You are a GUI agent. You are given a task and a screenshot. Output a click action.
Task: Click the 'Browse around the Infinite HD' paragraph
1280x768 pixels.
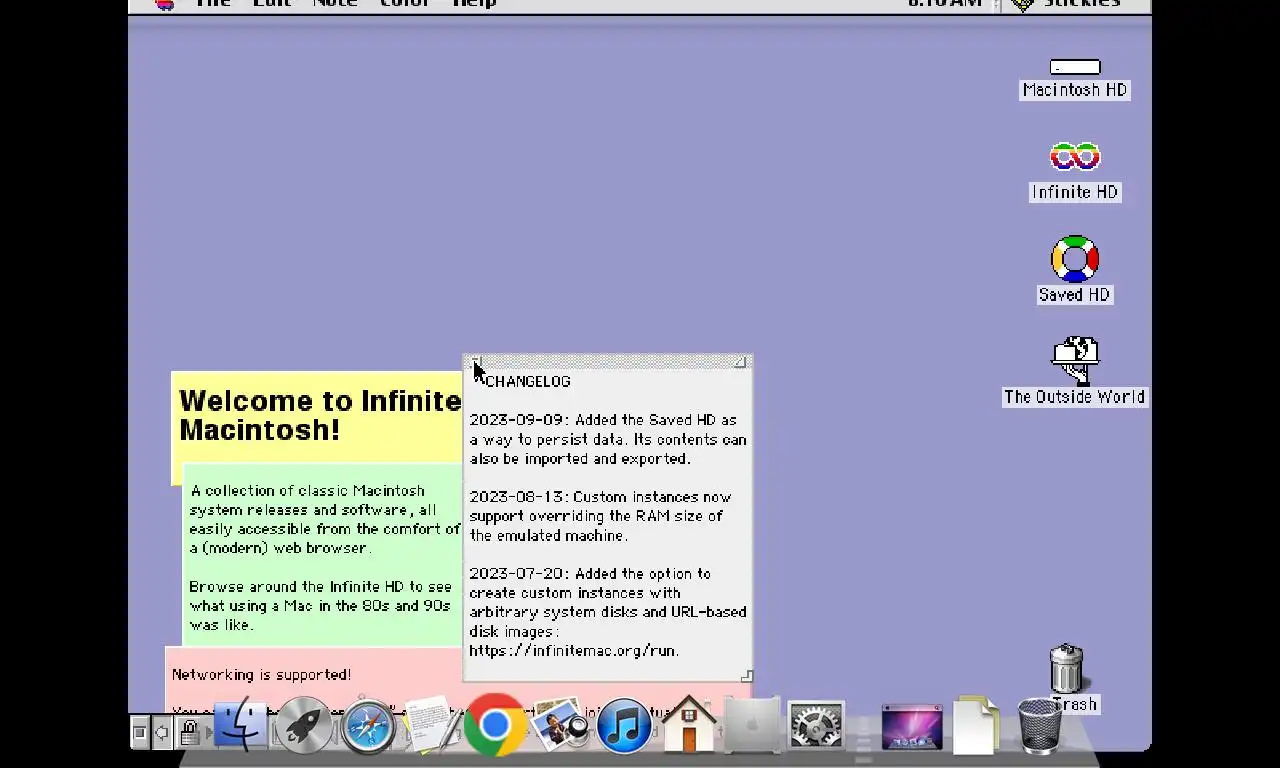pyautogui.click(x=321, y=605)
